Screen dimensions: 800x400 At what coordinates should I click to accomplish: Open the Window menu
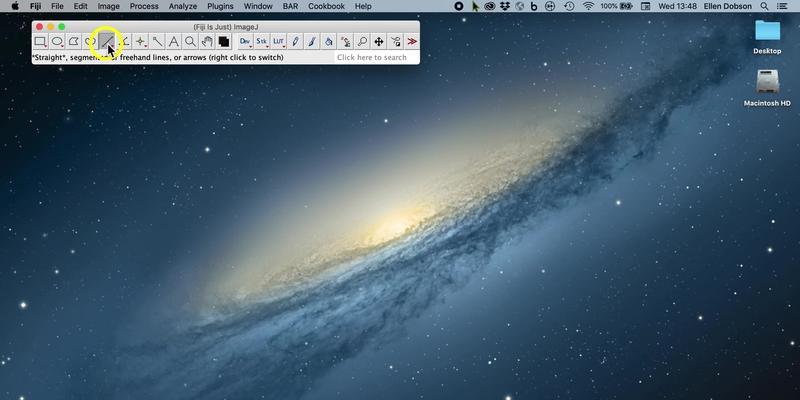(x=258, y=6)
